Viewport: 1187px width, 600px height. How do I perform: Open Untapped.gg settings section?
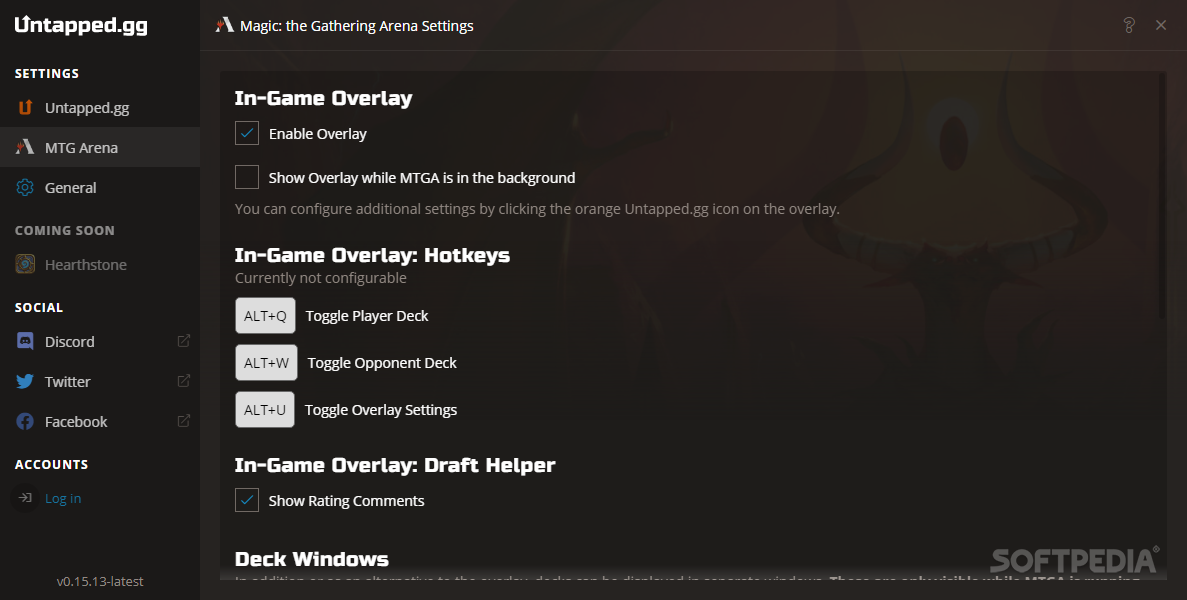point(100,107)
